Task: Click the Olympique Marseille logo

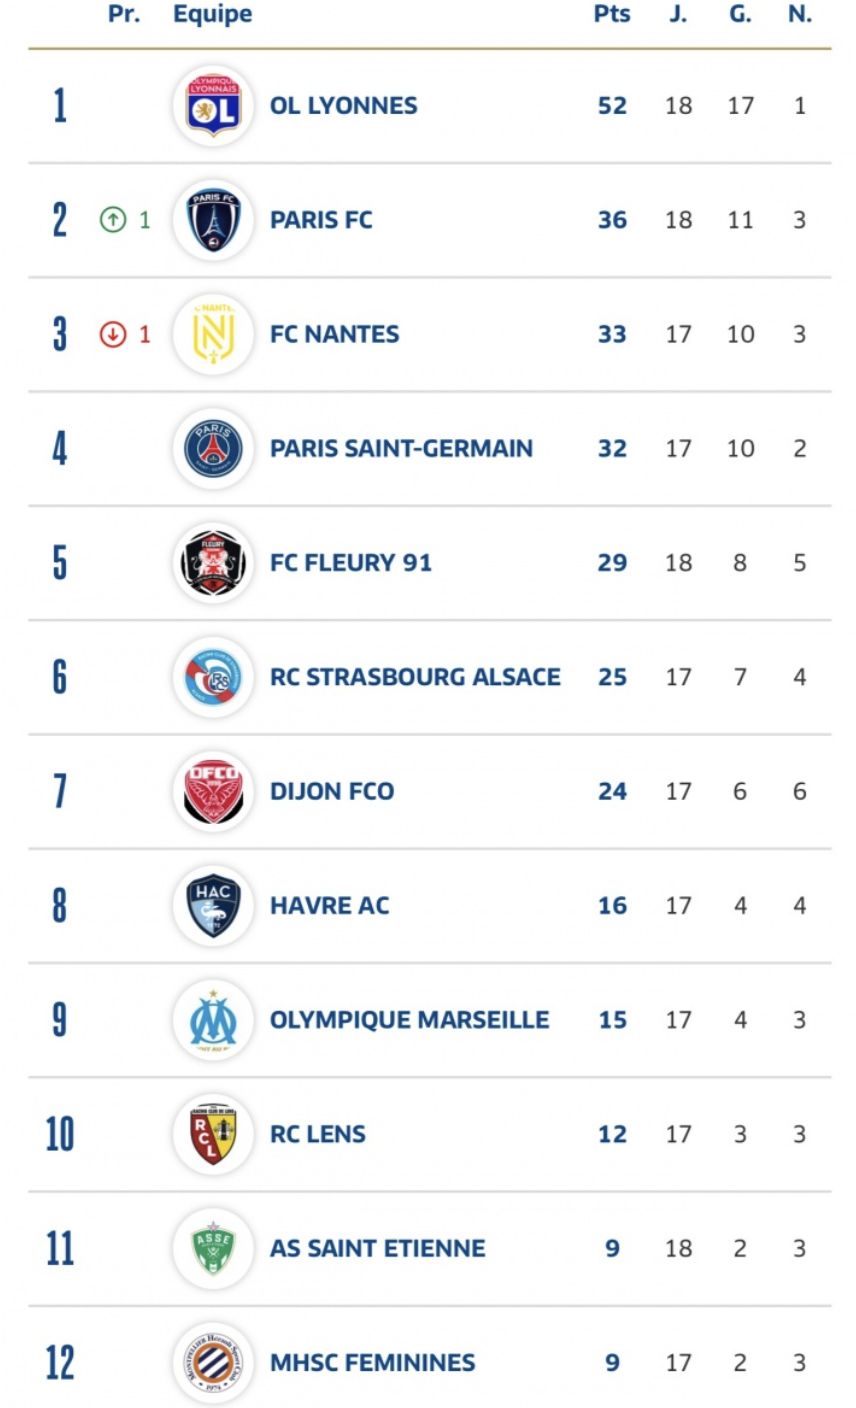Action: click(x=213, y=1020)
